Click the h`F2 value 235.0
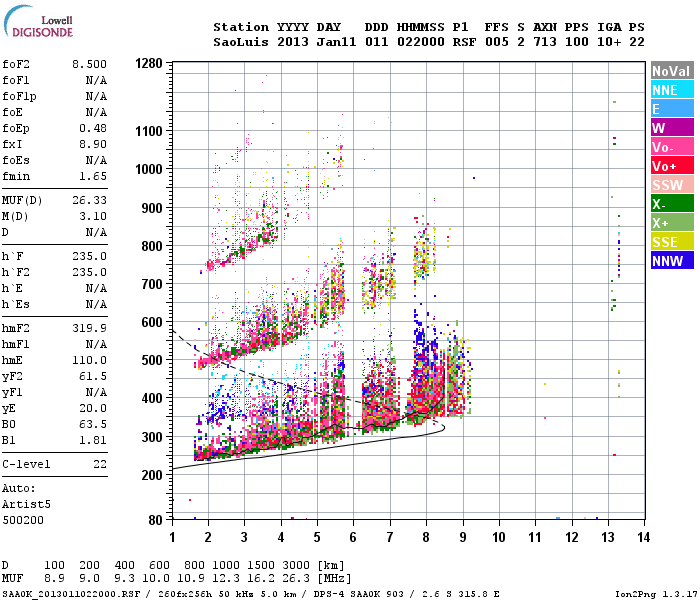The width and height of the screenshot is (700, 600). pos(89,272)
